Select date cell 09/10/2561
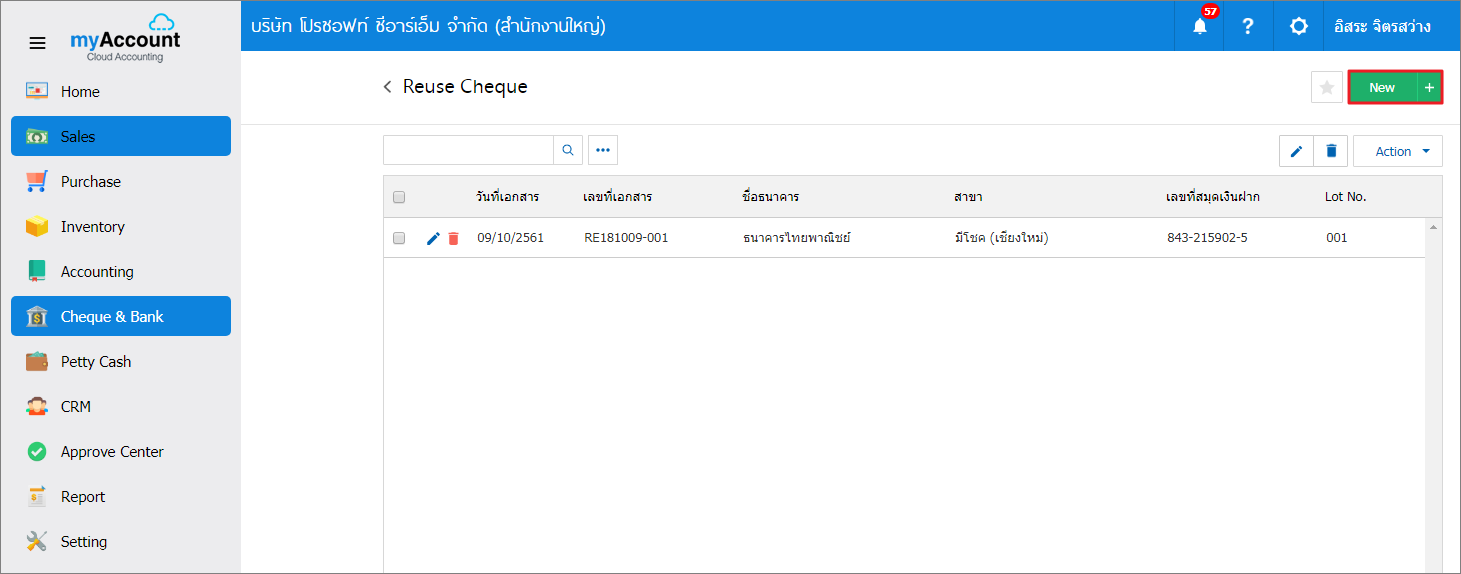Screen dimensions: 1461x574 510,238
